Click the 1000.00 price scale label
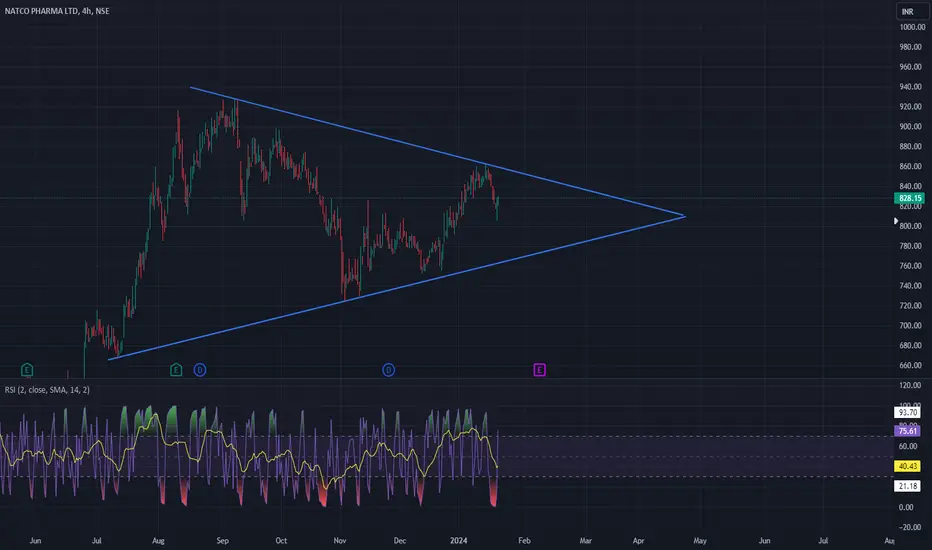Viewport: 932px width, 550px height. coord(912,27)
